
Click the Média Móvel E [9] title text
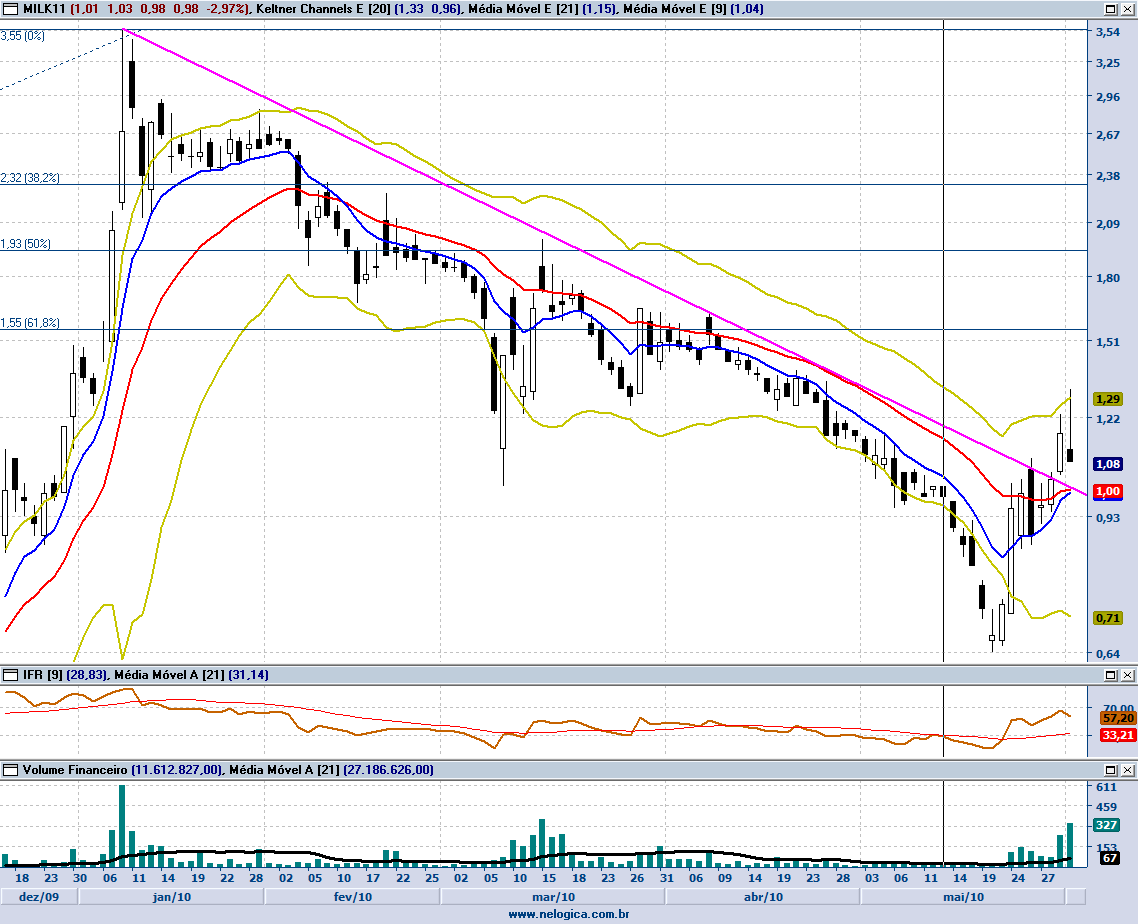pyautogui.click(x=675, y=9)
